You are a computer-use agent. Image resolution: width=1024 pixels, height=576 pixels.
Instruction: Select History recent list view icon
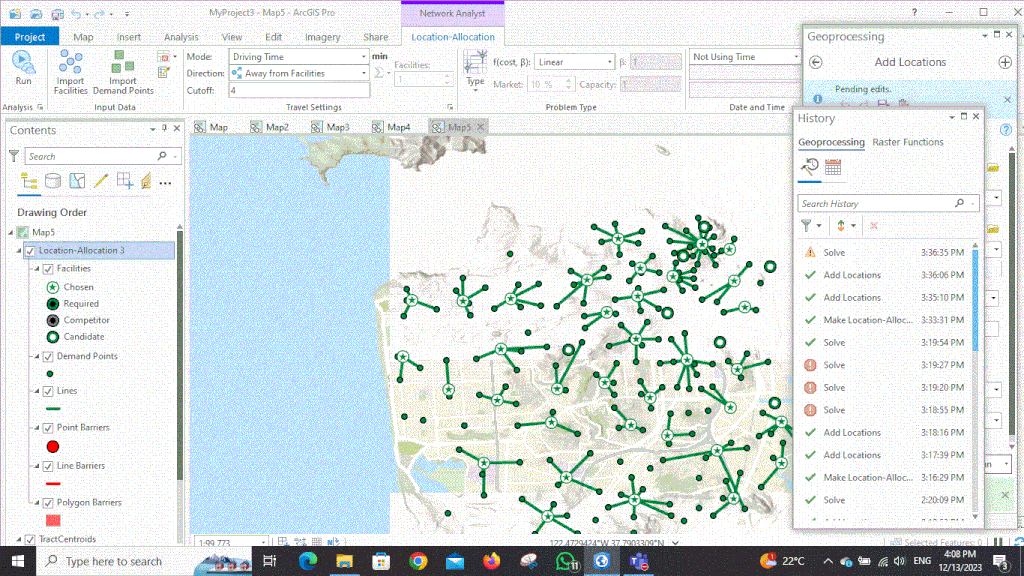(810, 167)
